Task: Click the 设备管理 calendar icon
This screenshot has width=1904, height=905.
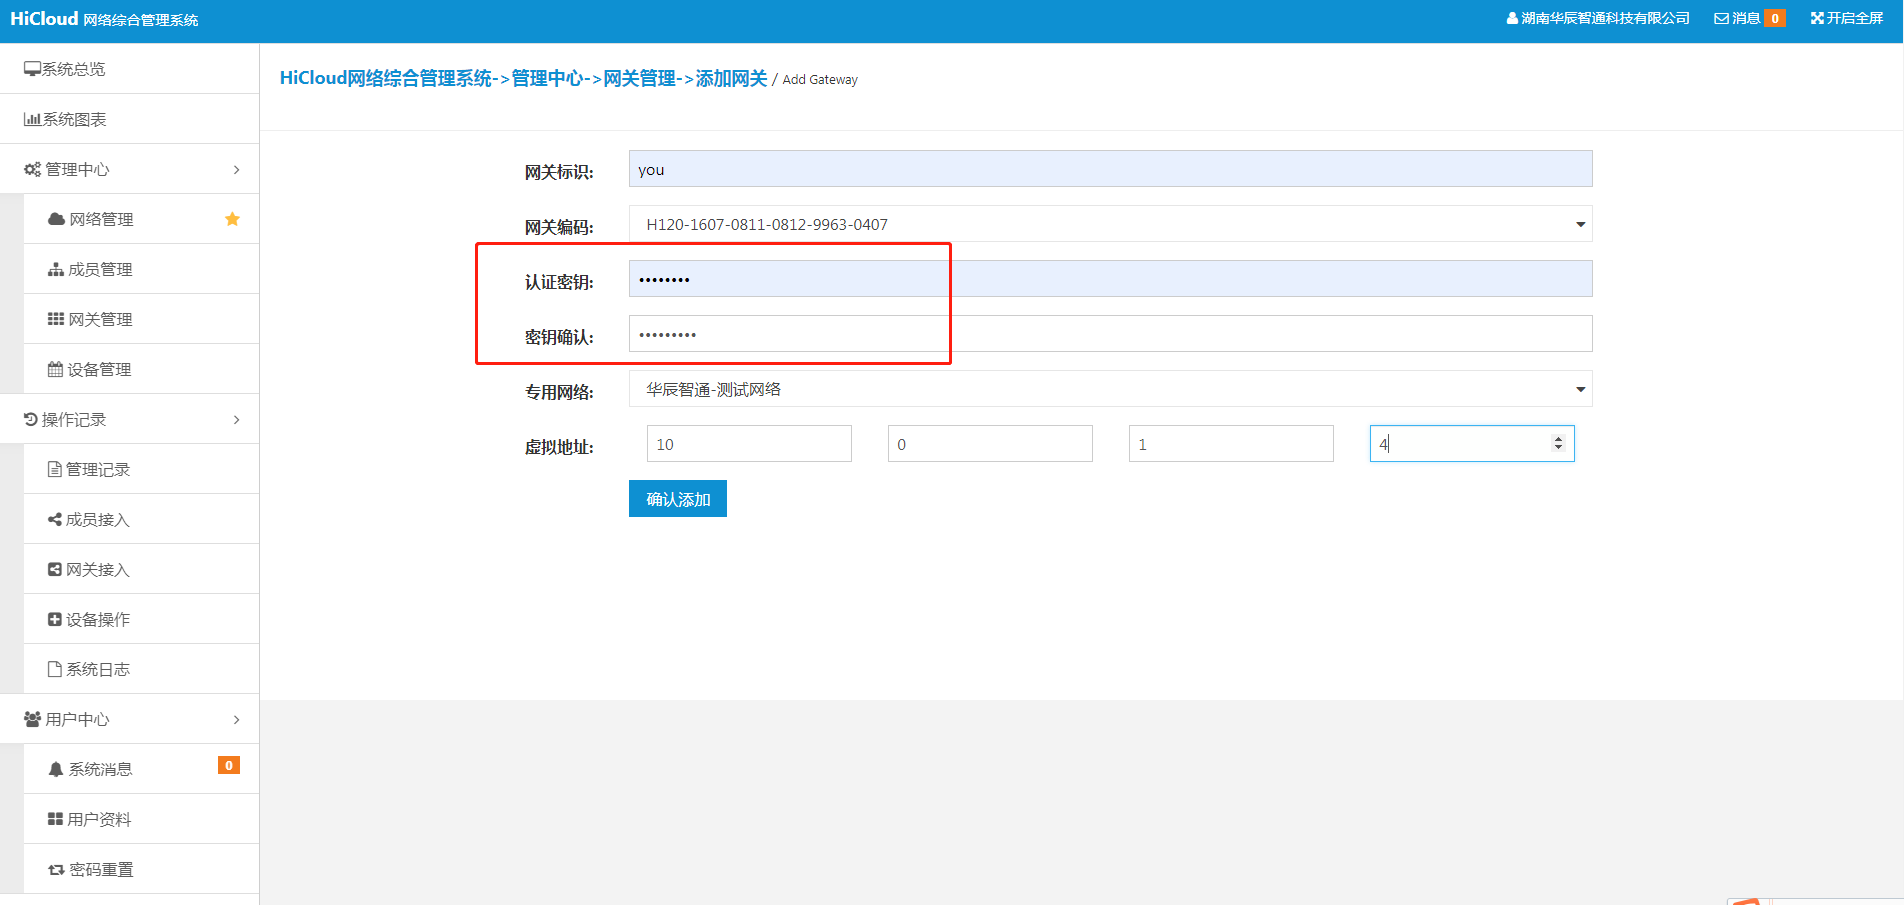Action: [x=56, y=369]
